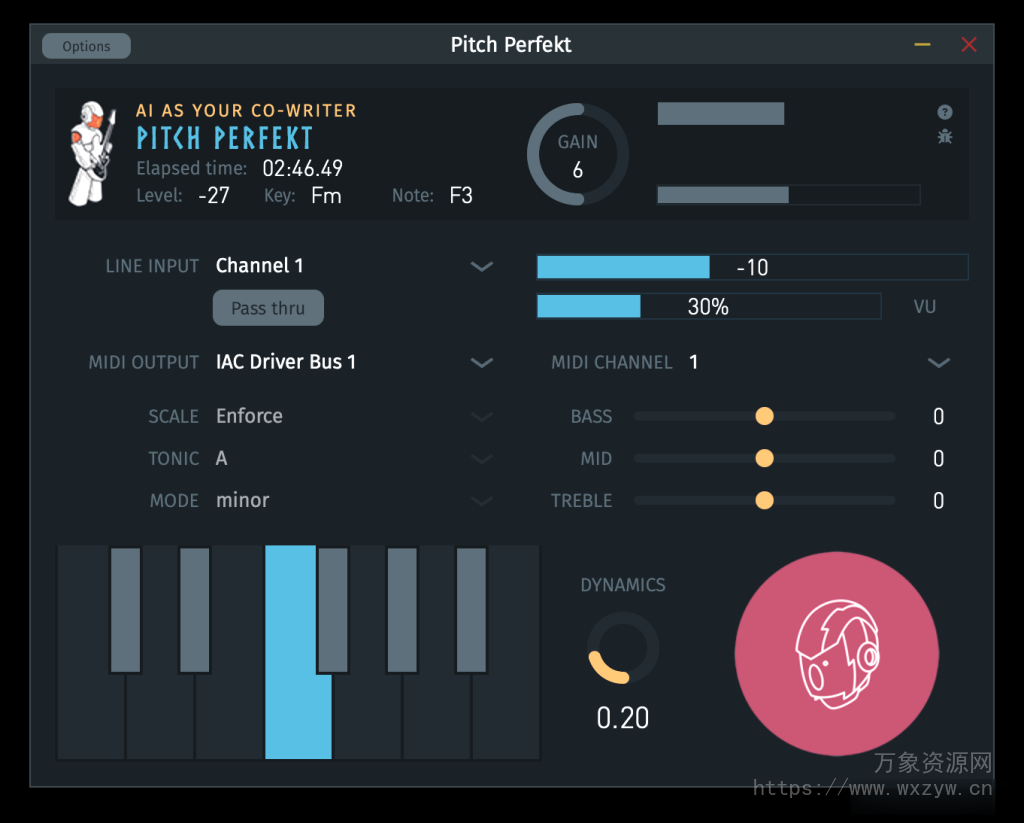Screen dimensions: 1024x823
Task: Toggle Pass thru mode
Action: [x=268, y=307]
